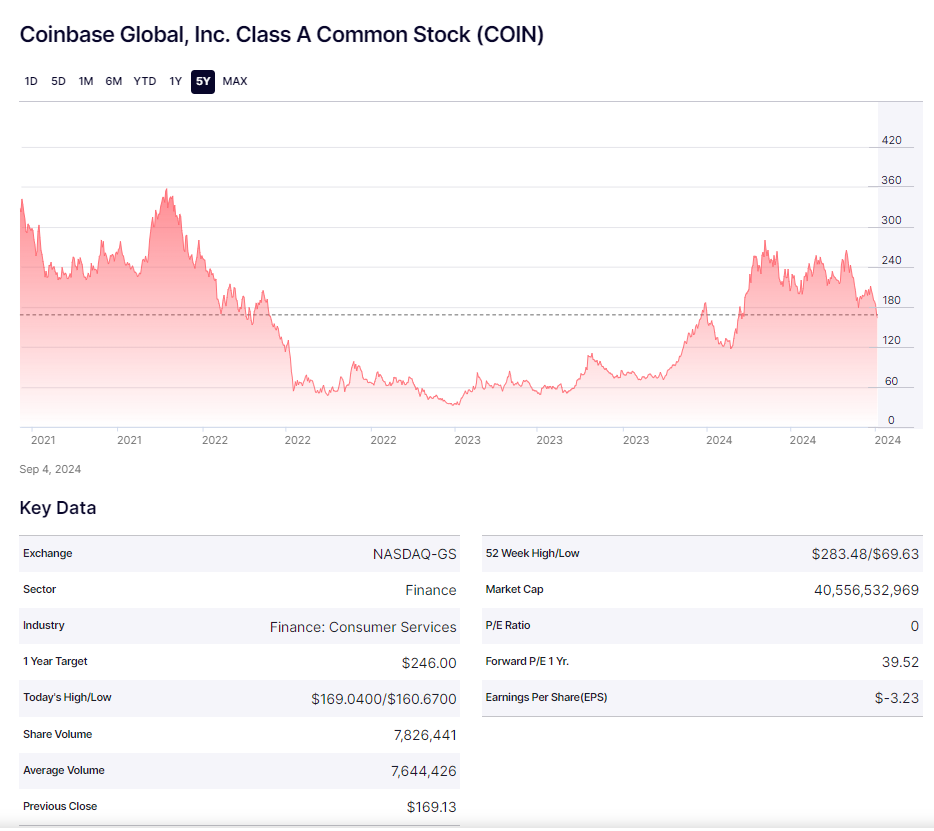Click the EPS value $-3.23
The width and height of the screenshot is (934, 831).
click(896, 698)
